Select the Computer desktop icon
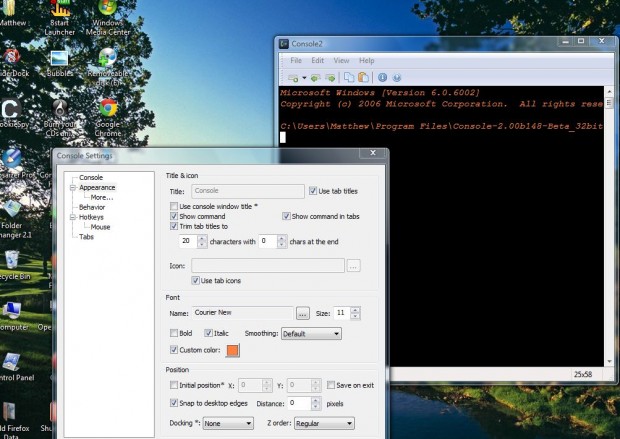 point(13,316)
